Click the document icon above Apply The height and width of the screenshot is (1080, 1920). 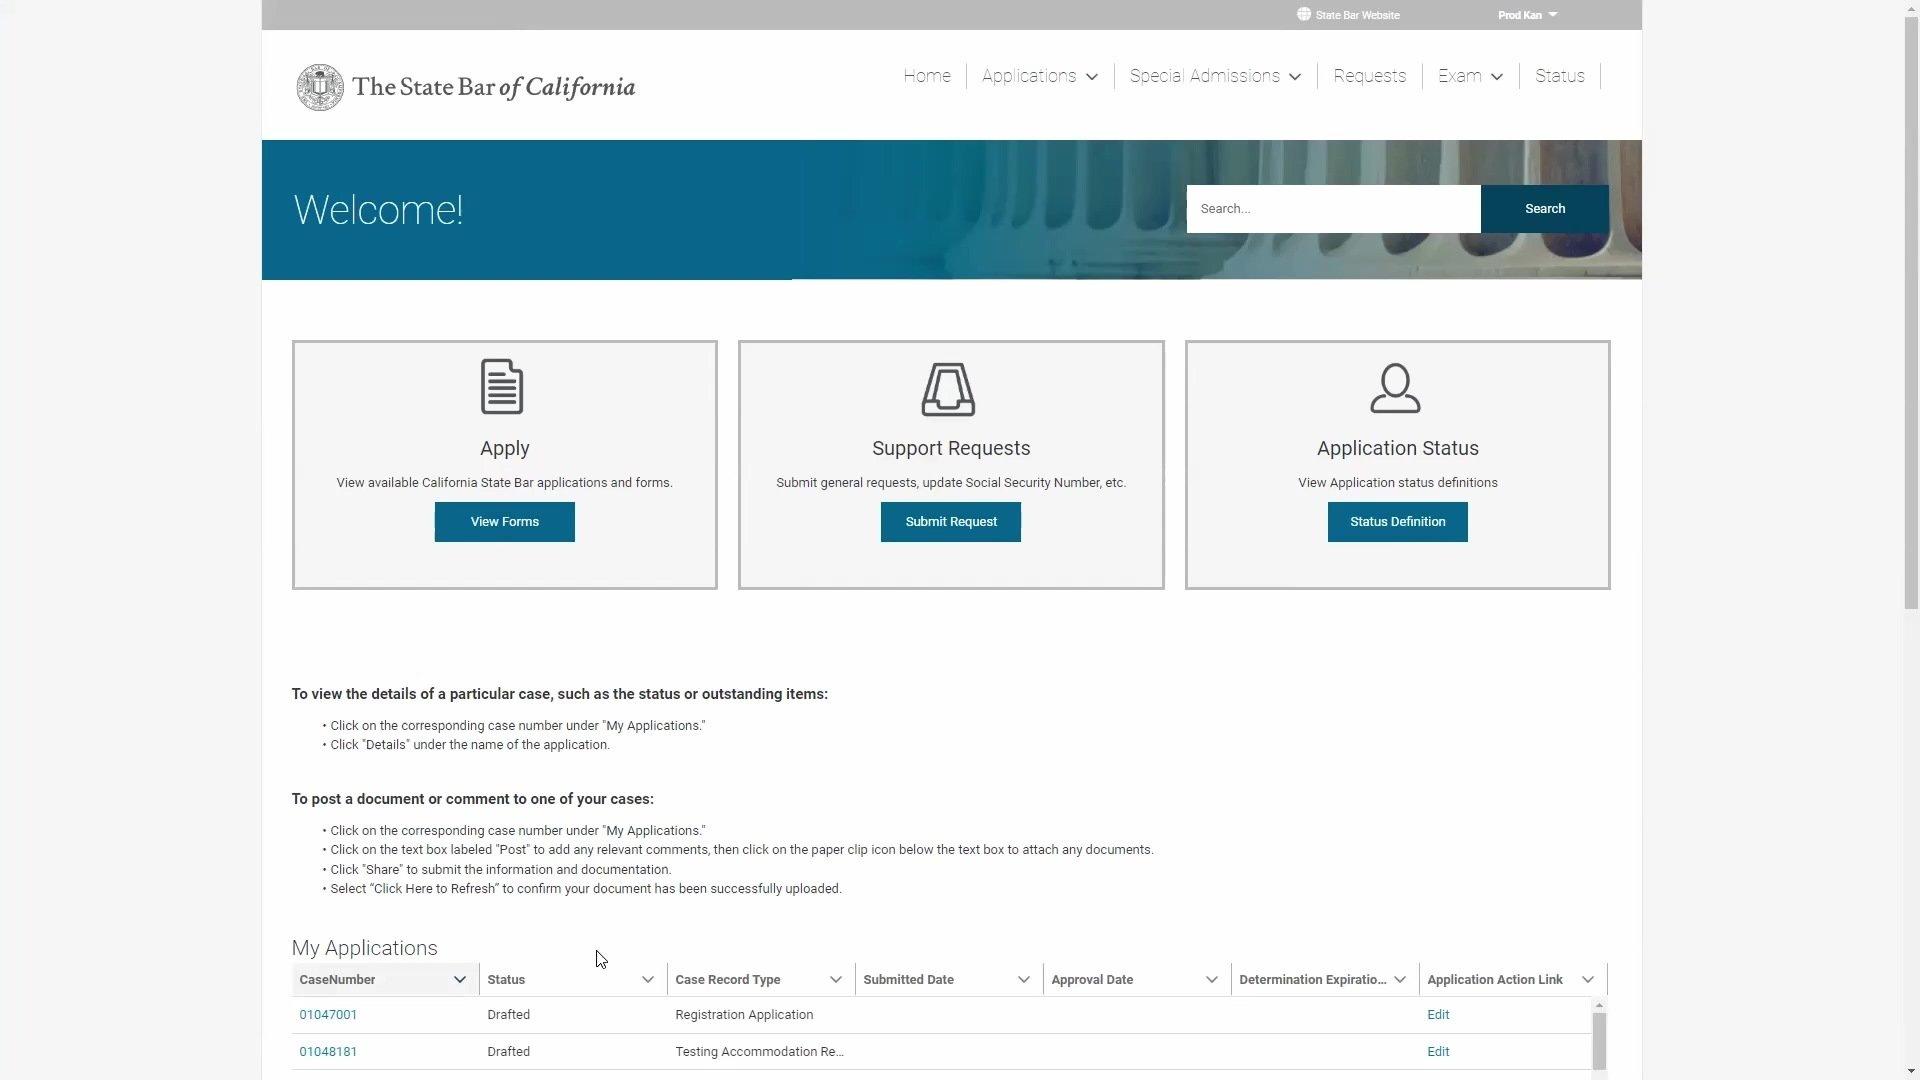502,387
